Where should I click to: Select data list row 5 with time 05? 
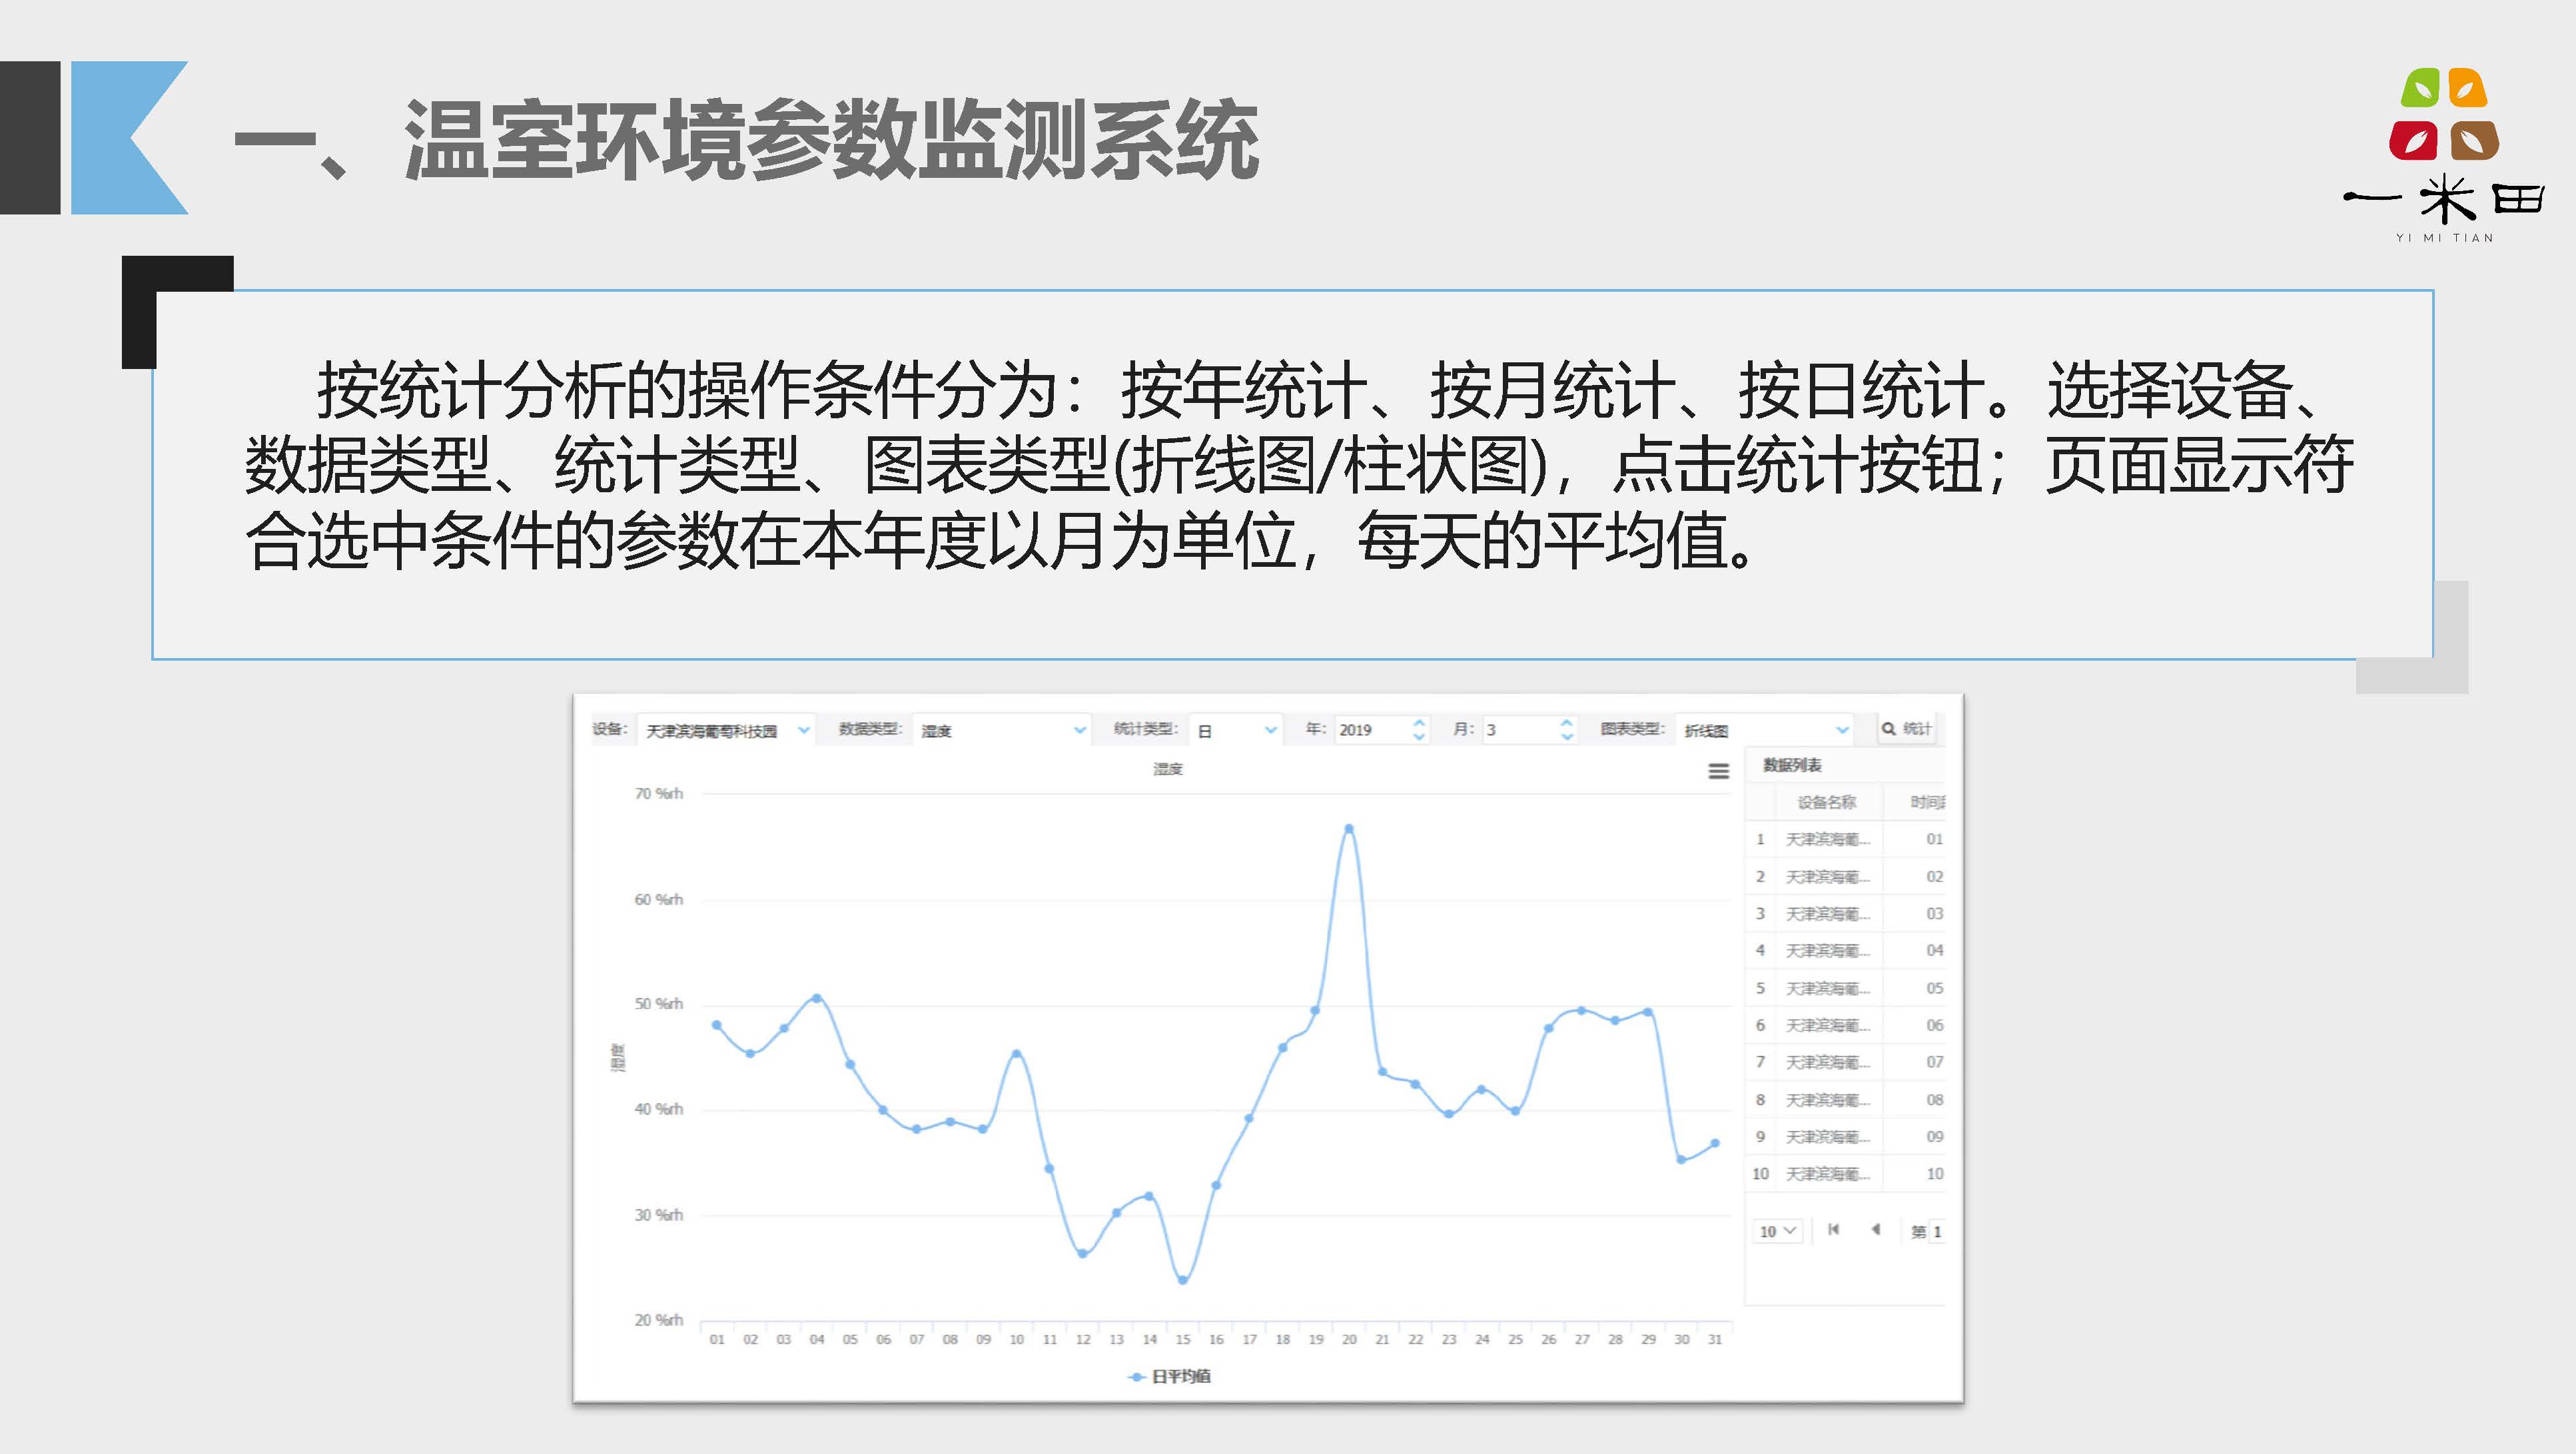1846,988
